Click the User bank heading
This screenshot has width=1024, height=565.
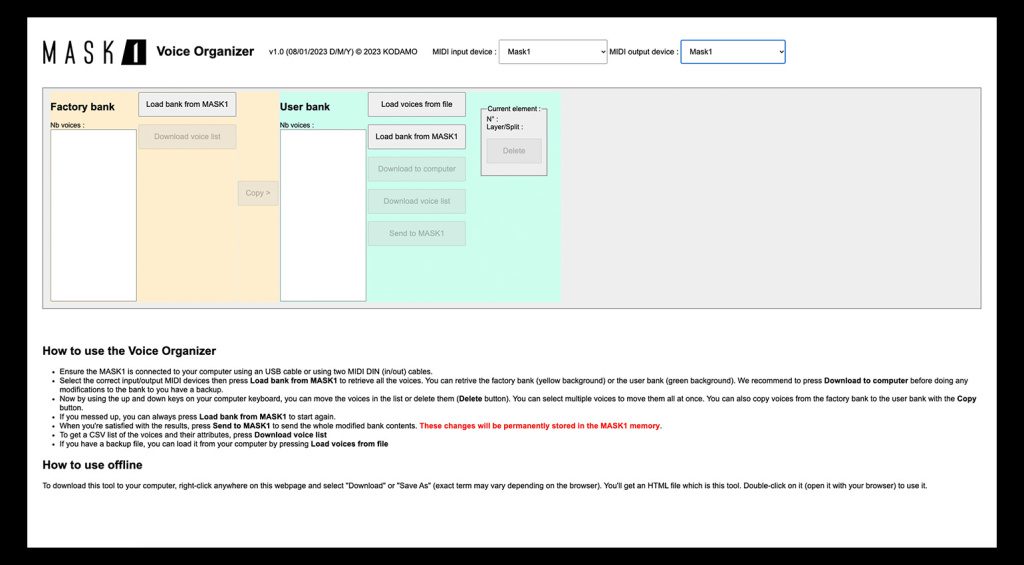305,107
